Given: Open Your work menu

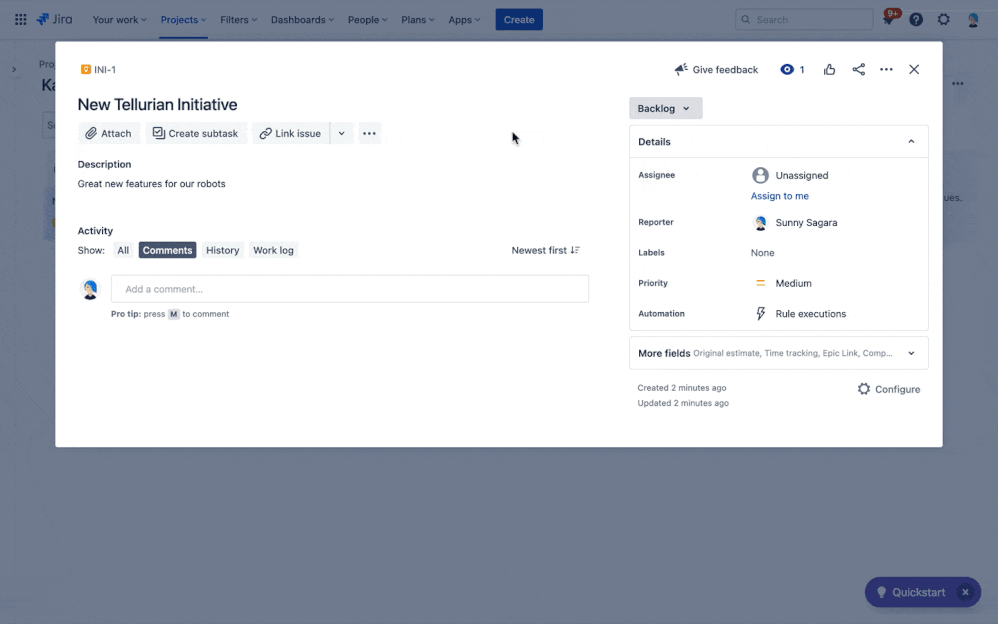Looking at the screenshot, I should coord(119,20).
